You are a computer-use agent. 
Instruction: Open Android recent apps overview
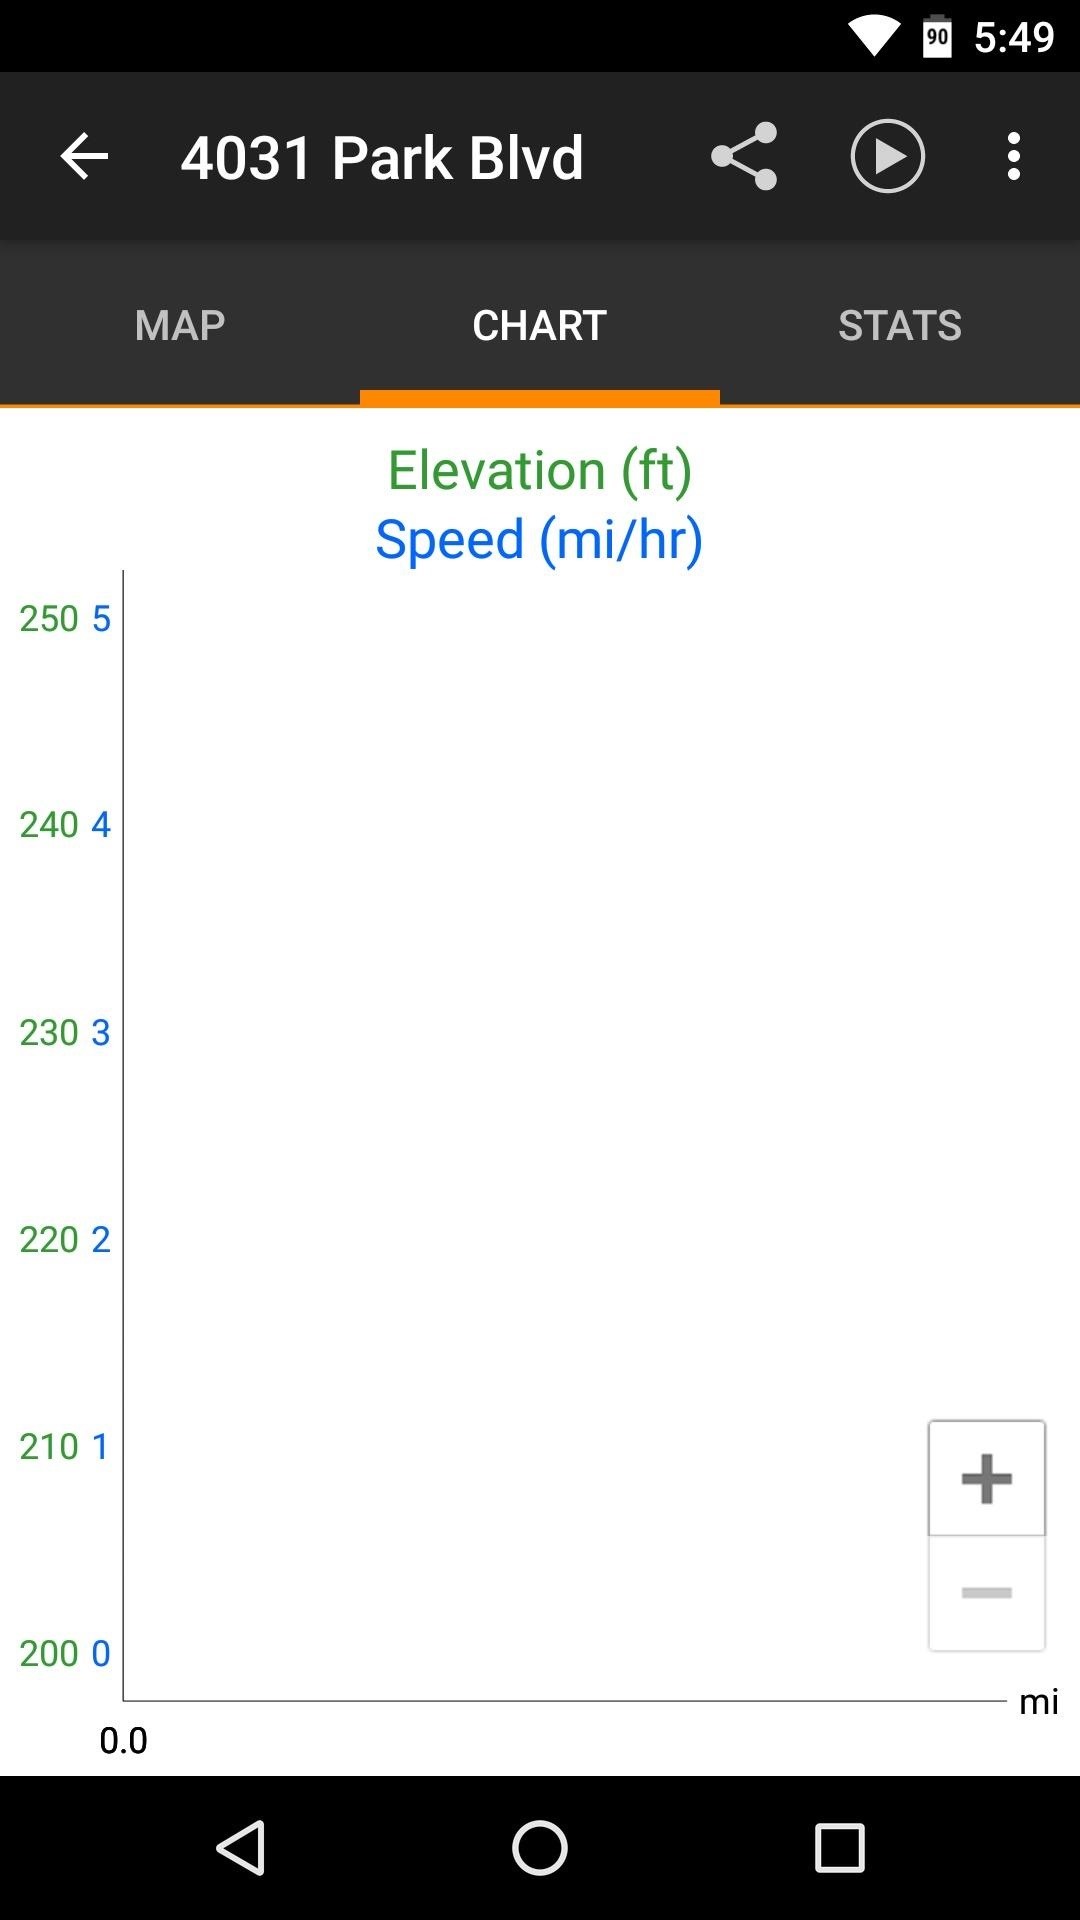839,1847
